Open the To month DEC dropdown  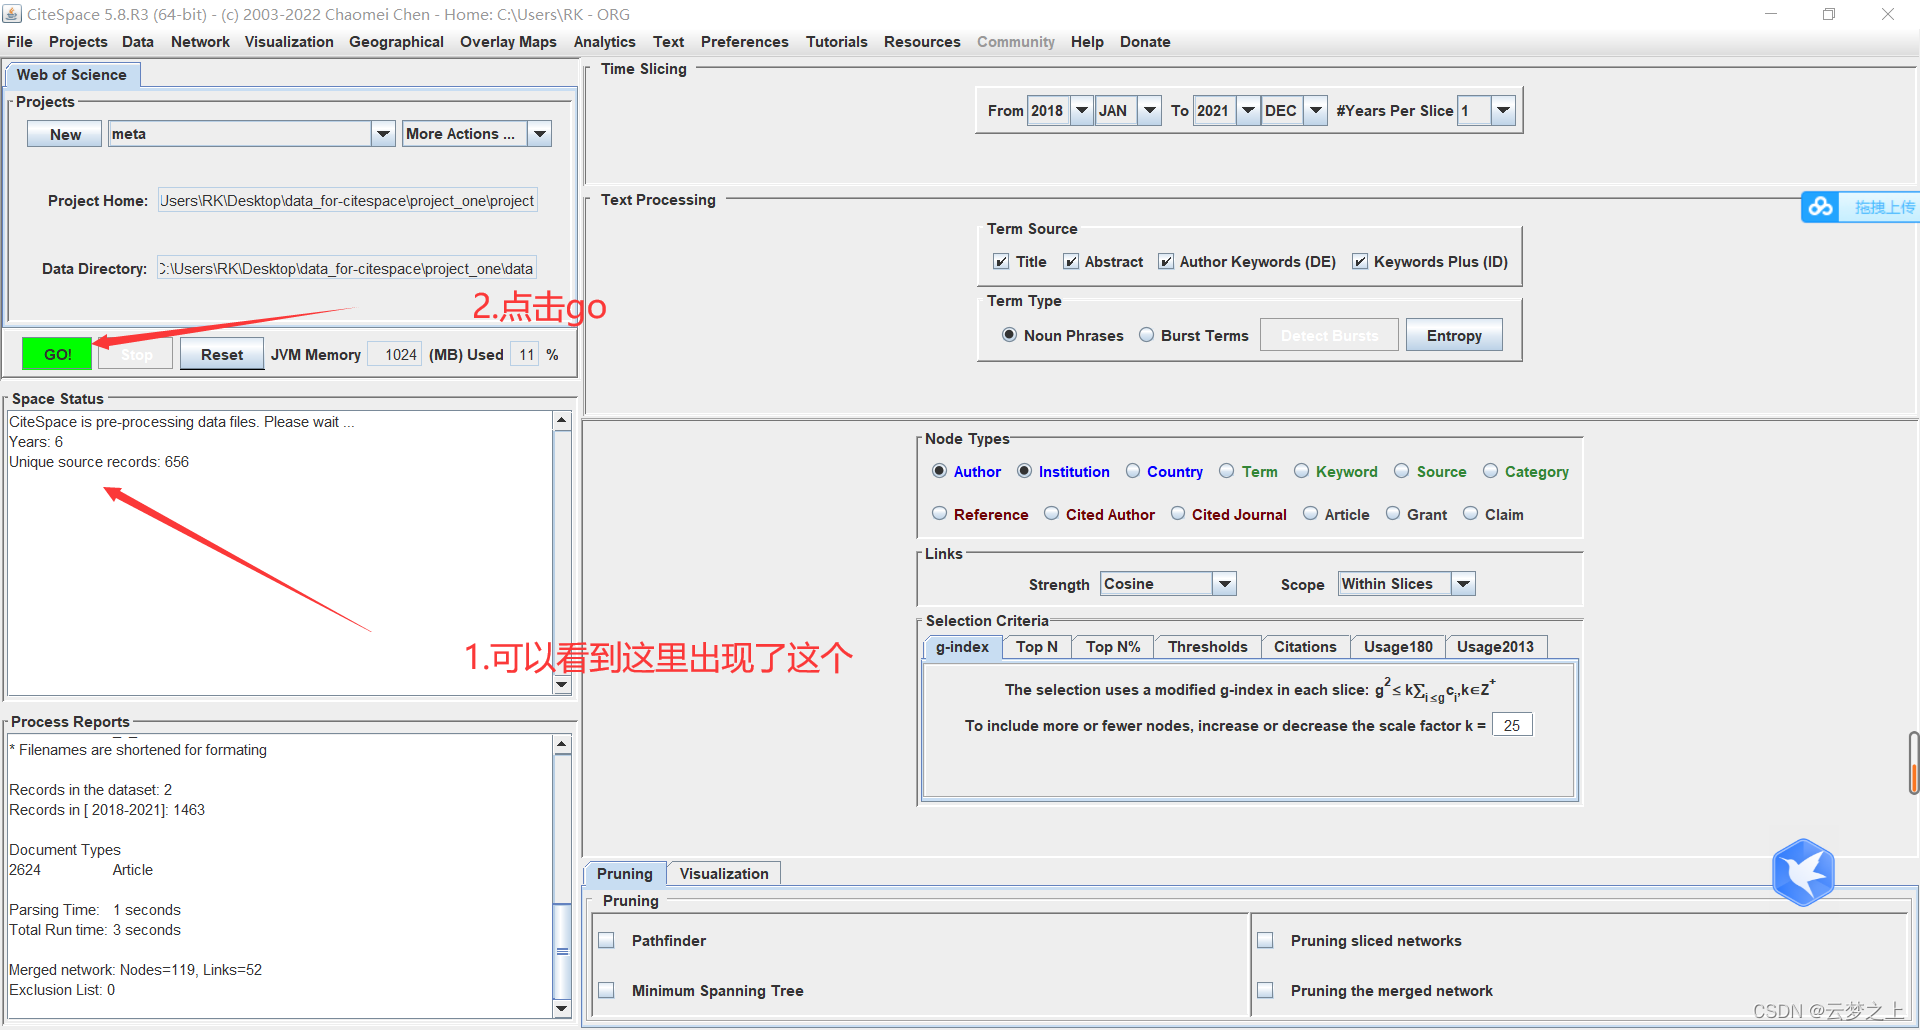click(x=1317, y=111)
